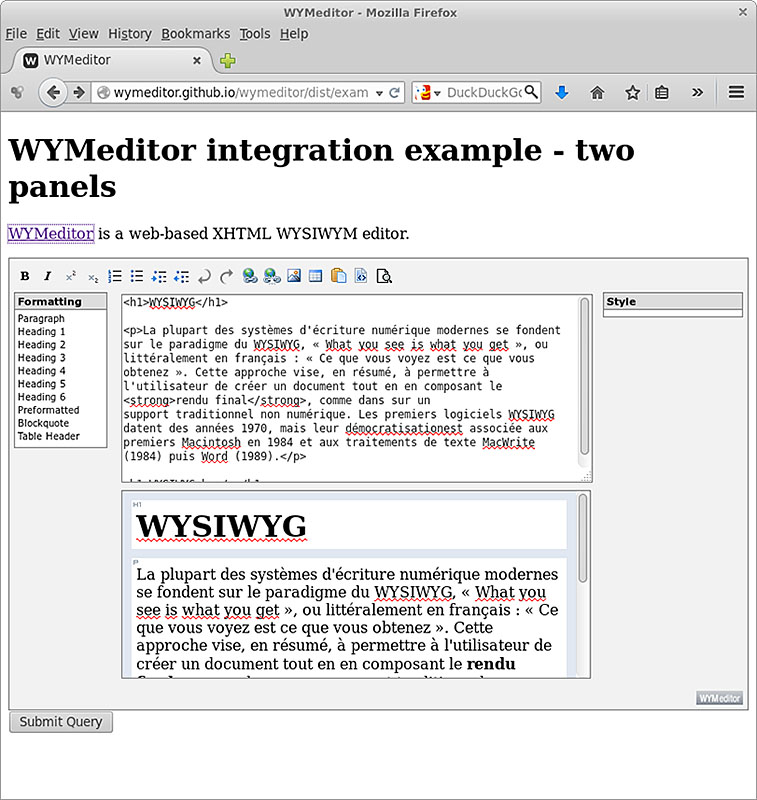This screenshot has height=800, width=757.
Task: Open a new tab with the plus icon
Action: pos(228,61)
